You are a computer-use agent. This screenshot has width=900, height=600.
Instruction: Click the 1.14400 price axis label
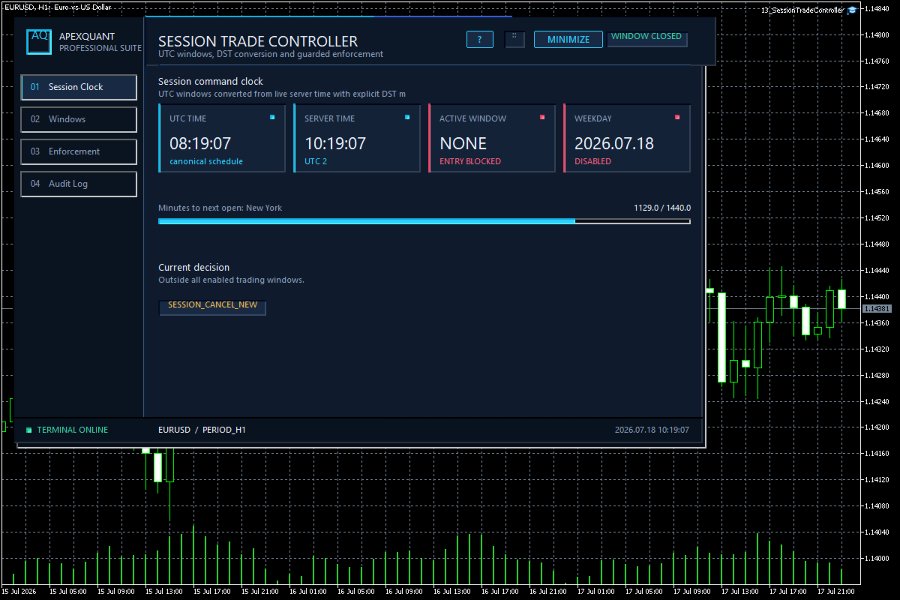coord(877,296)
